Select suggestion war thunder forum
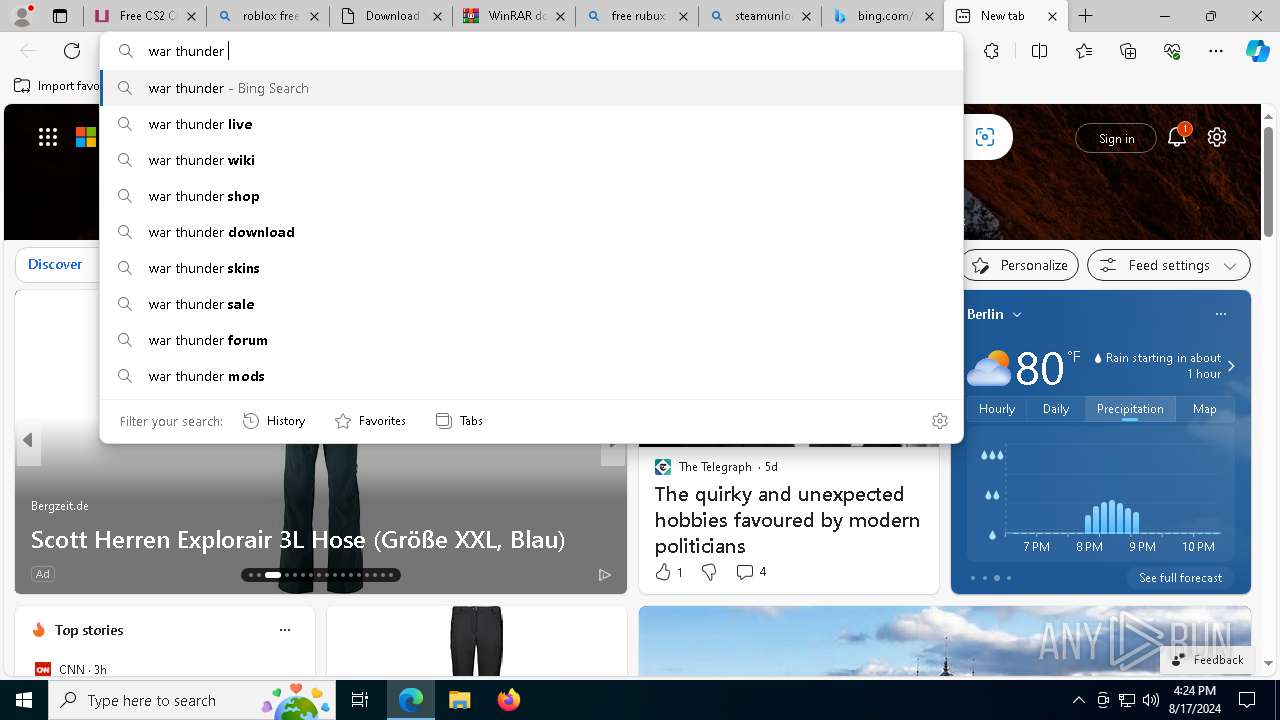 pyautogui.click(x=531, y=340)
